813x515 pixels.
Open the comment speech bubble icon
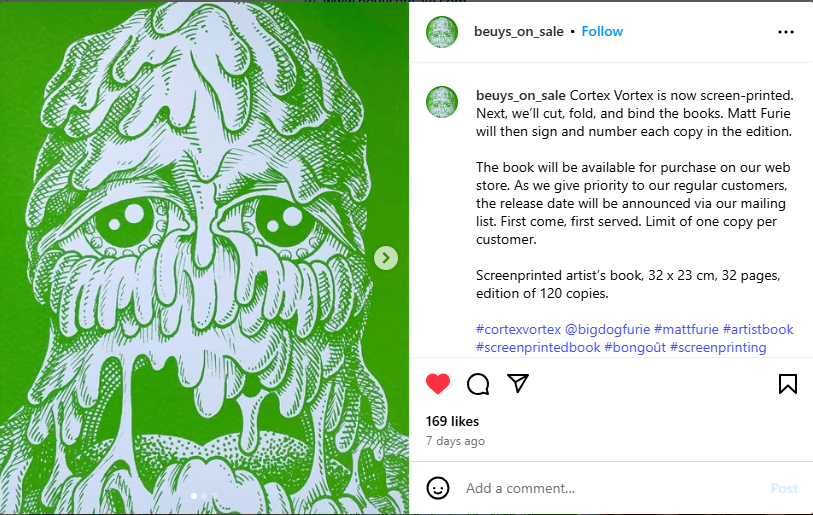pos(478,384)
